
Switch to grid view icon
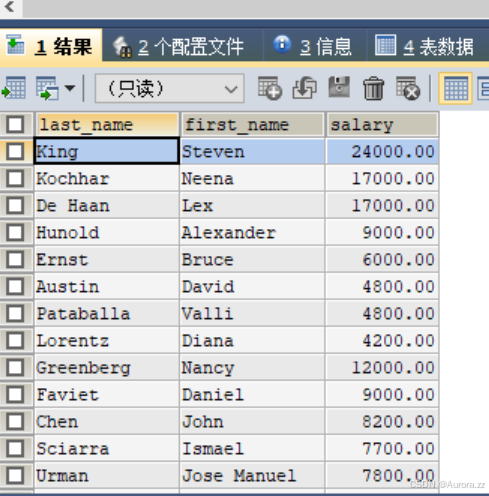pos(455,89)
